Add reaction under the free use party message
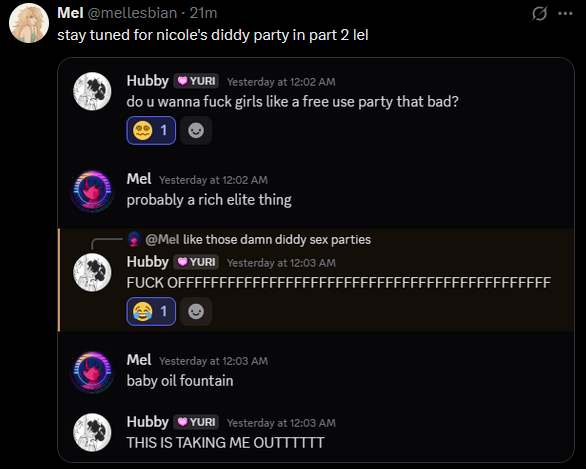 point(196,130)
